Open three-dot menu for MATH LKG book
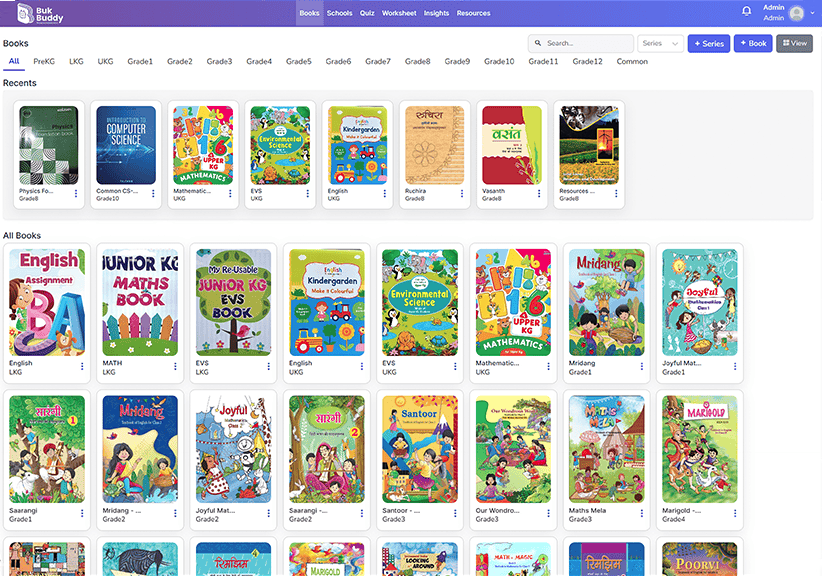822x576 pixels. coord(175,366)
